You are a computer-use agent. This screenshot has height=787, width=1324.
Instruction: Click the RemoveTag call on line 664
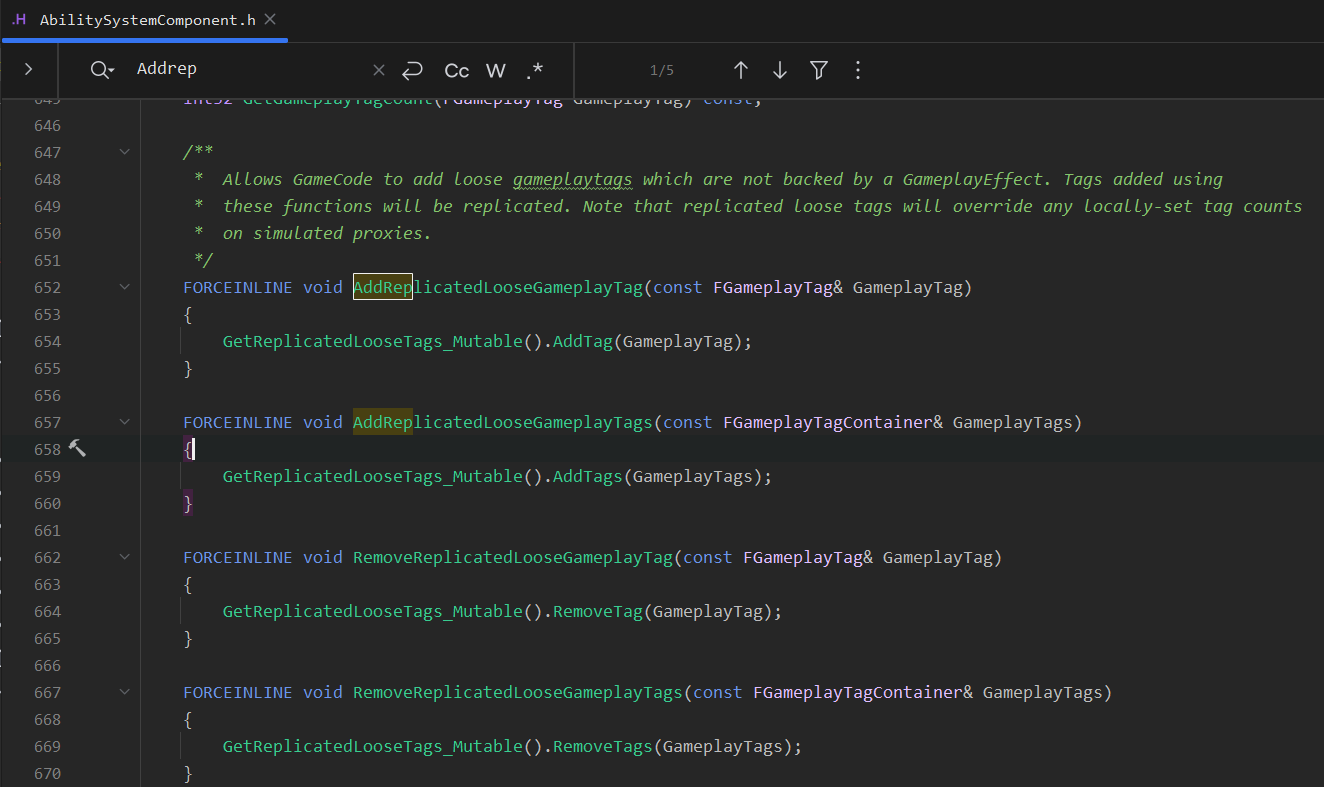(x=598, y=611)
